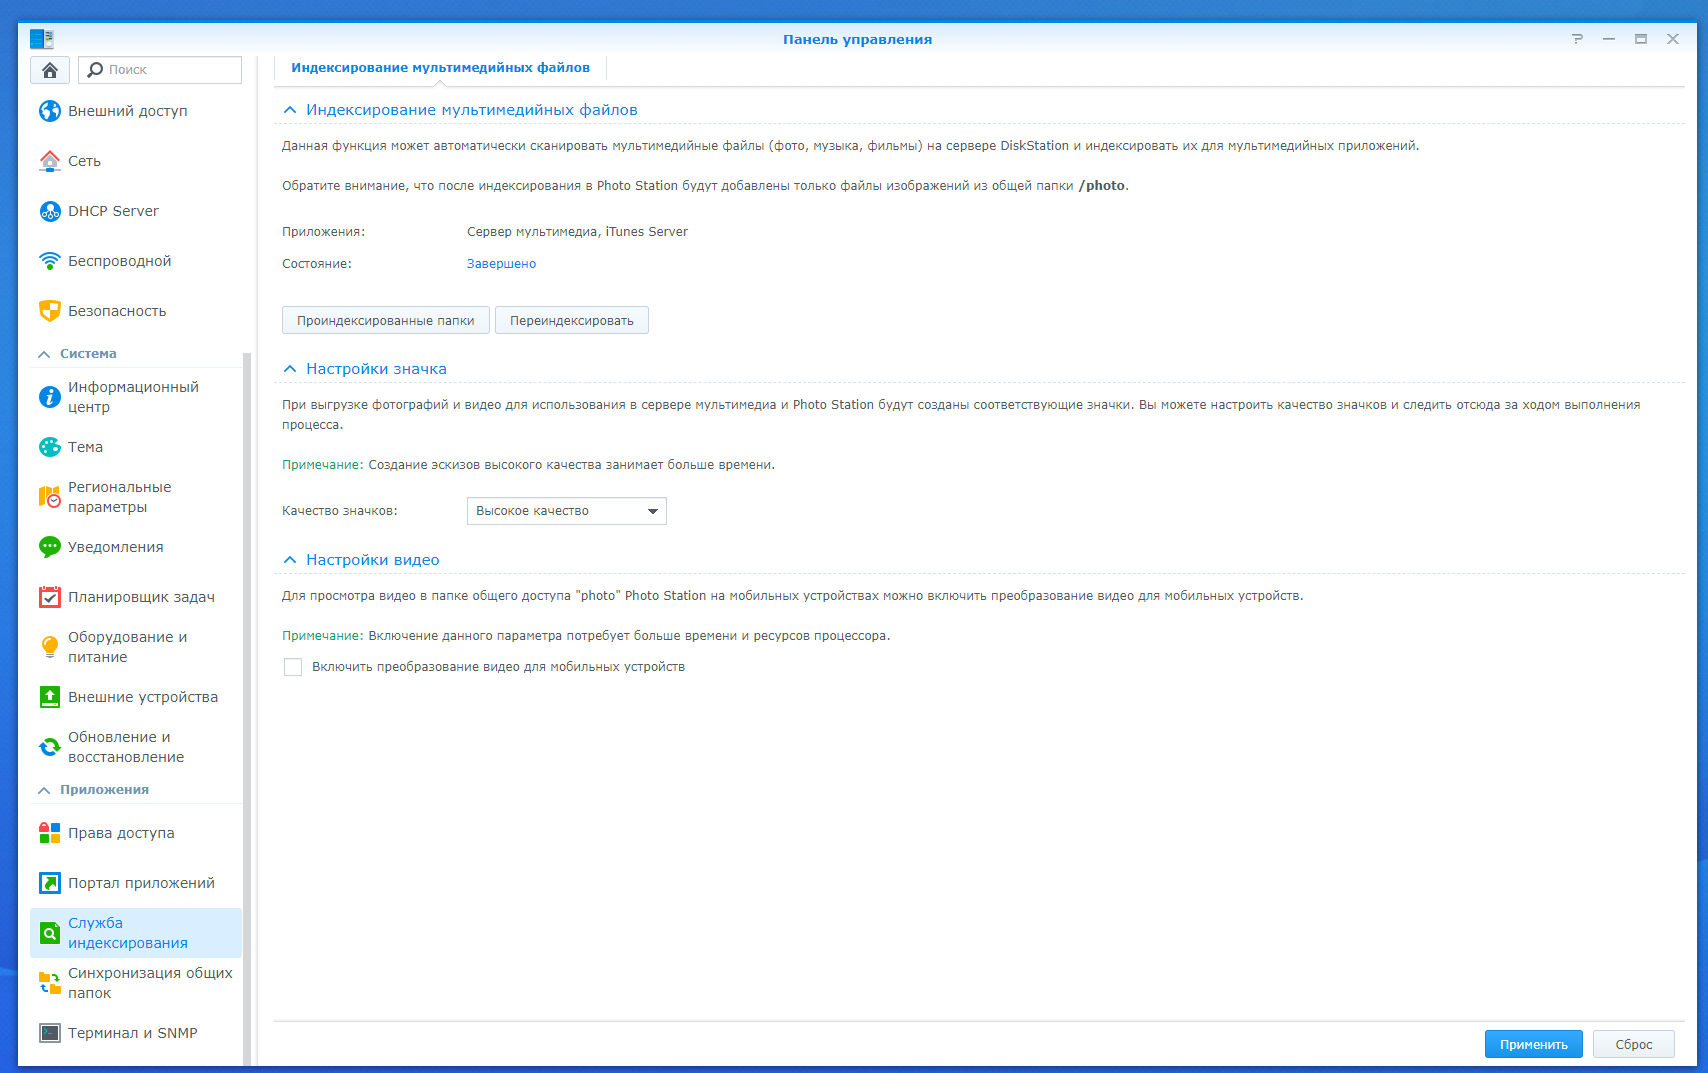Collapse the Настройки видео section
Screen dimensions: 1708x1073
(x=290, y=560)
